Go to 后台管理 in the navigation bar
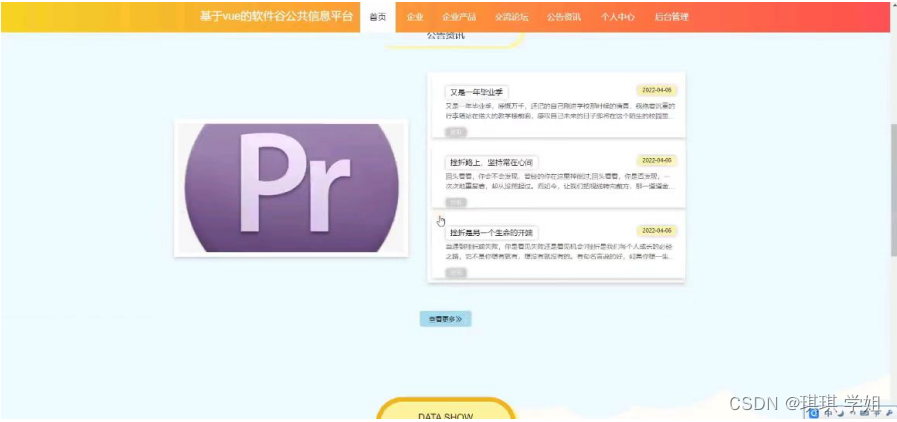The image size is (897, 422). coord(671,17)
